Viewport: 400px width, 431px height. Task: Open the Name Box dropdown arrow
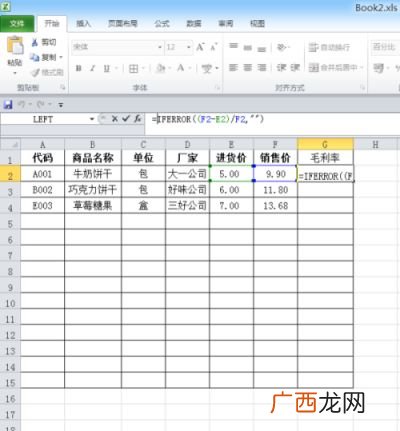[x=92, y=119]
